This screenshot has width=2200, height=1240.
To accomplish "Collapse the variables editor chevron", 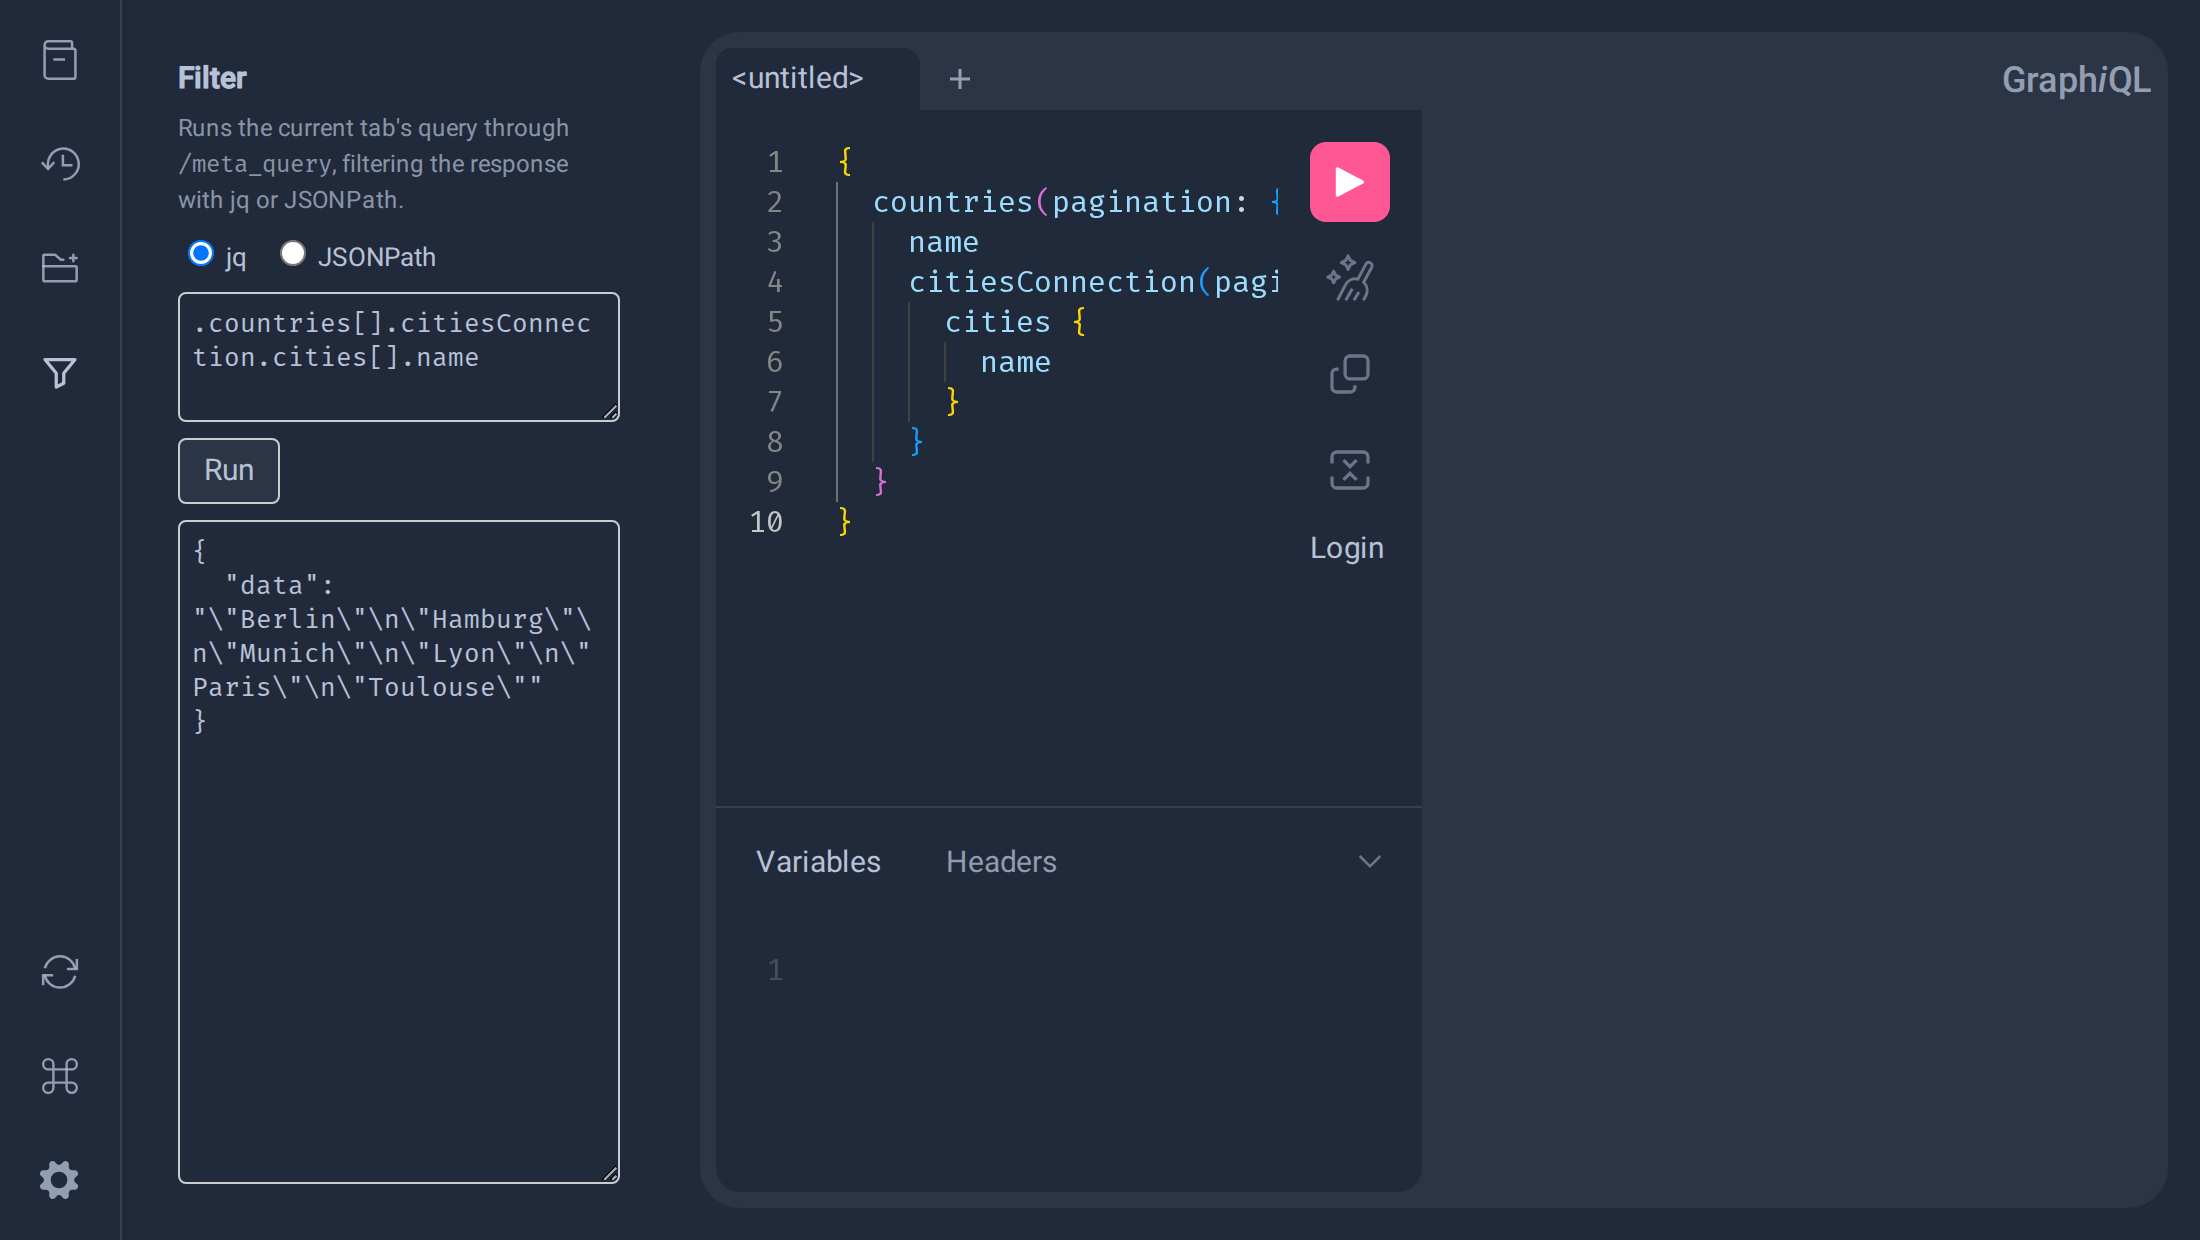I will click(x=1370, y=862).
